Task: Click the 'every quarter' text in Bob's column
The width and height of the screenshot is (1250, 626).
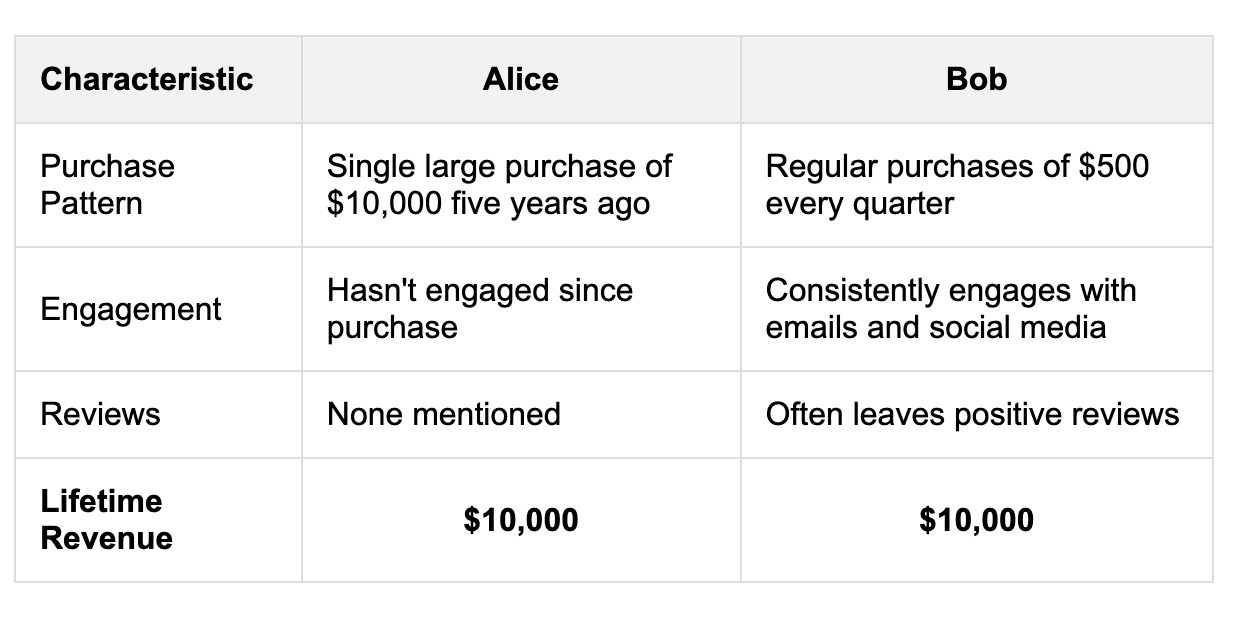Action: [x=860, y=204]
